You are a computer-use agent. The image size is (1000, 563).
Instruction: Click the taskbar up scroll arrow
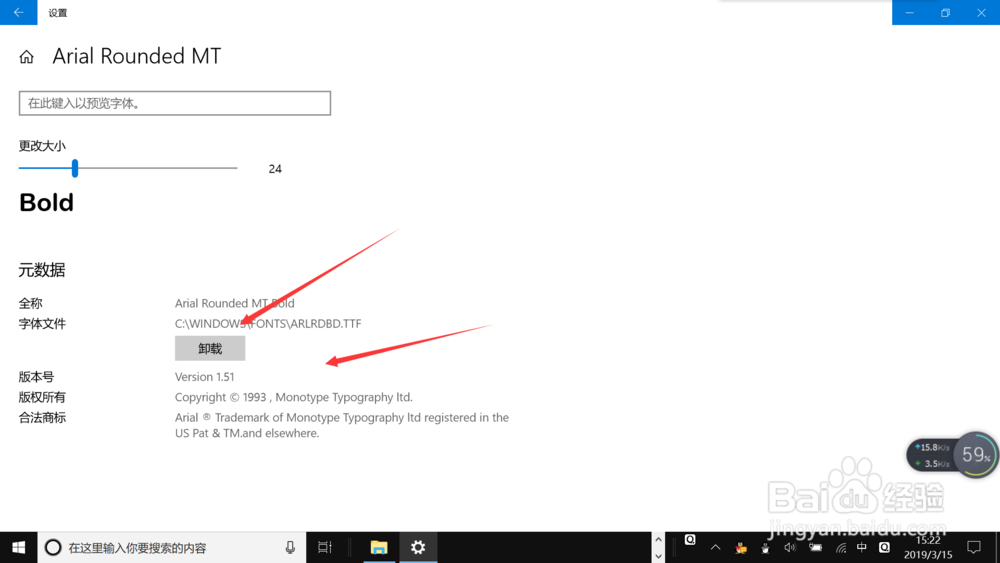tap(658, 539)
